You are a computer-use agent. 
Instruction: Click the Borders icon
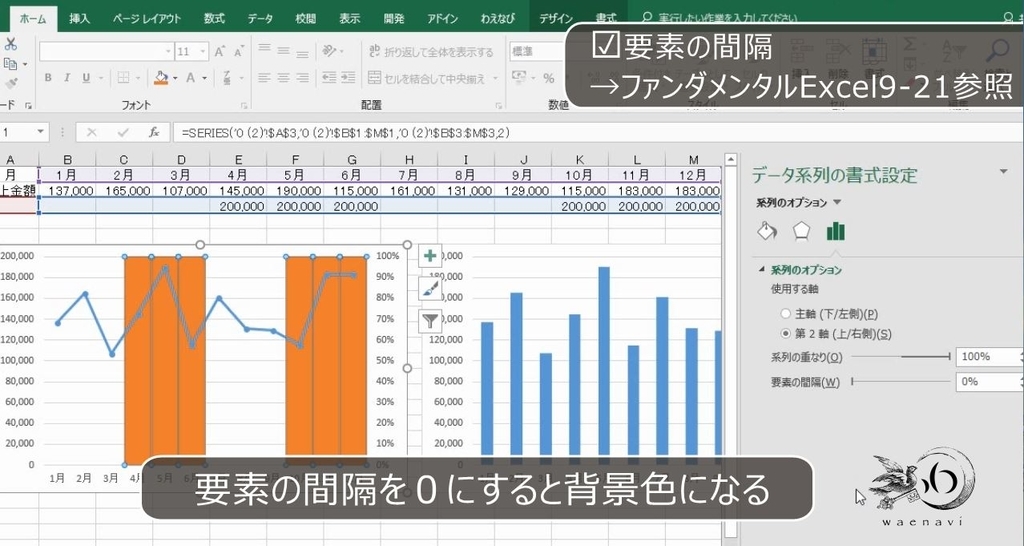tap(123, 78)
